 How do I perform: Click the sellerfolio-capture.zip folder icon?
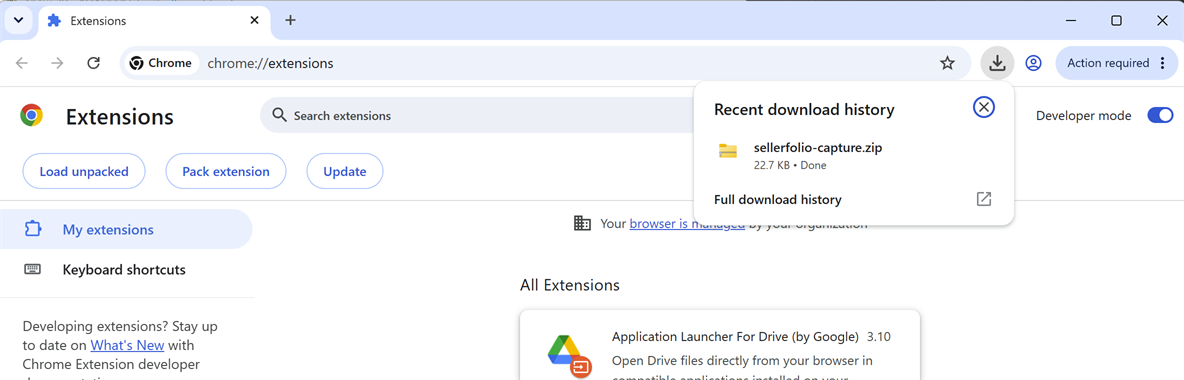click(728, 150)
